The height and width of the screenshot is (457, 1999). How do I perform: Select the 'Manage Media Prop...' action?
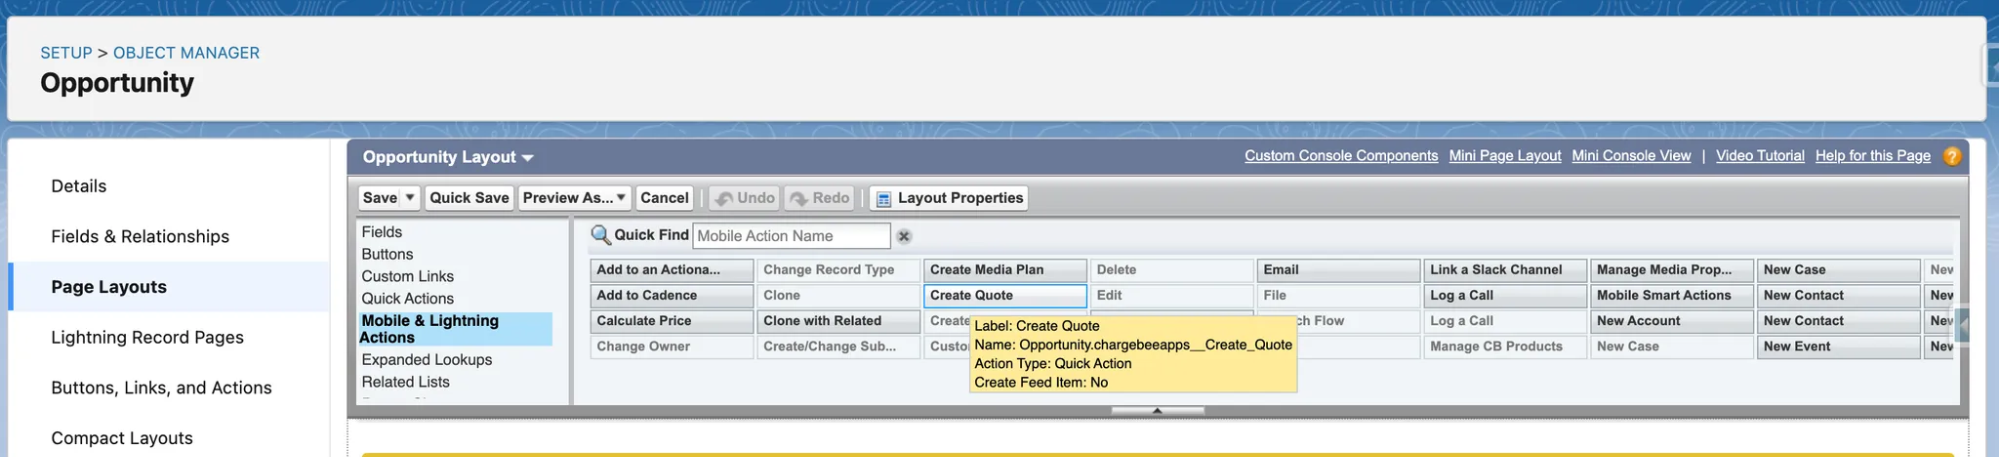(1672, 270)
